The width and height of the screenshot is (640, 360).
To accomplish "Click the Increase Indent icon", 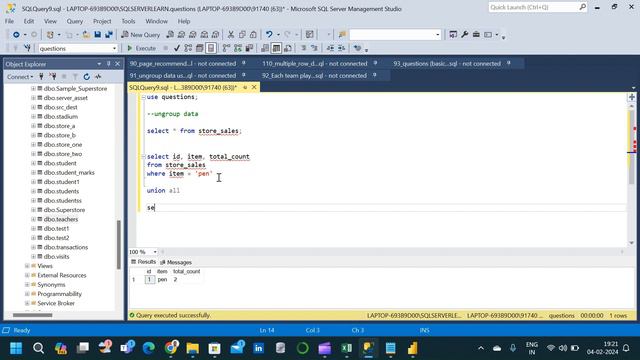I will pyautogui.click(x=342, y=48).
